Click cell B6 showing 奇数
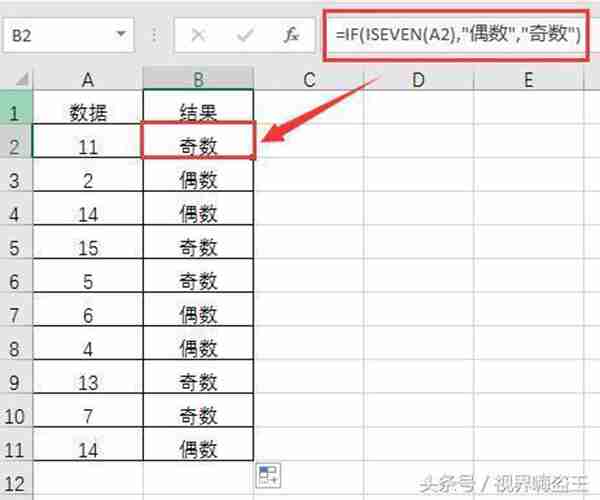The width and height of the screenshot is (600, 500). pyautogui.click(x=198, y=276)
